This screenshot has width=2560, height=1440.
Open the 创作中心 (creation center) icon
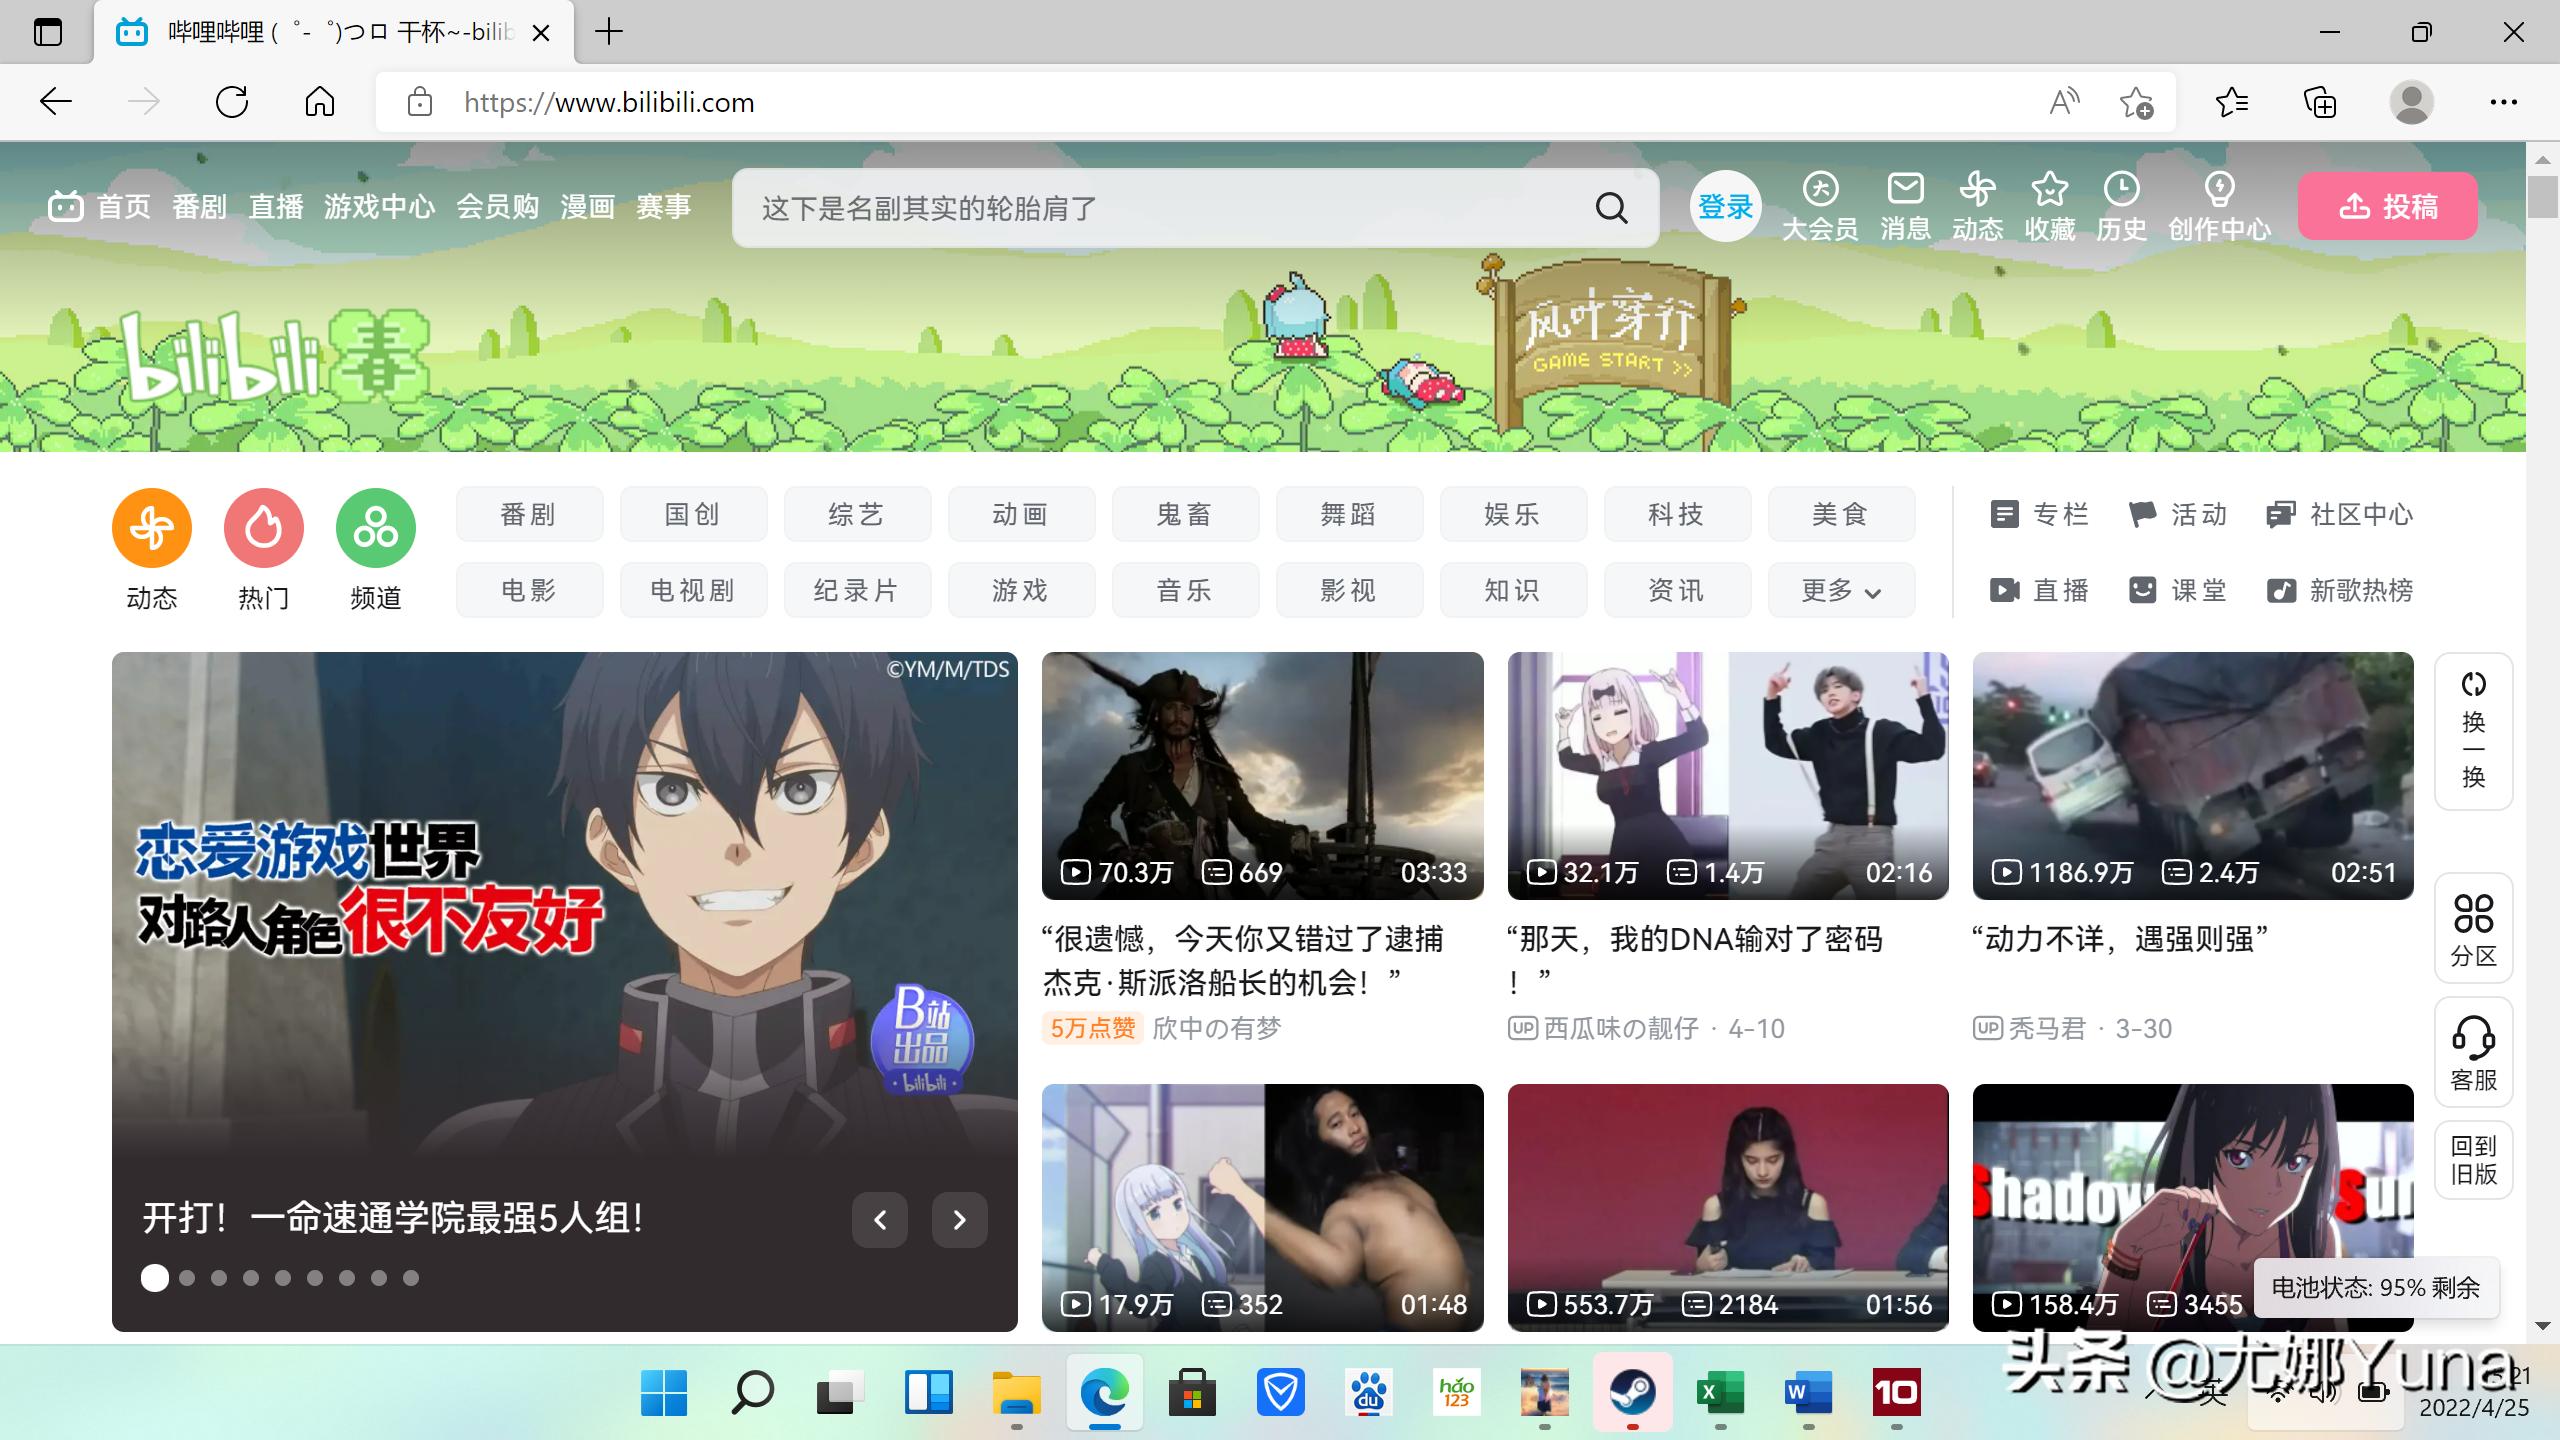click(x=2219, y=205)
